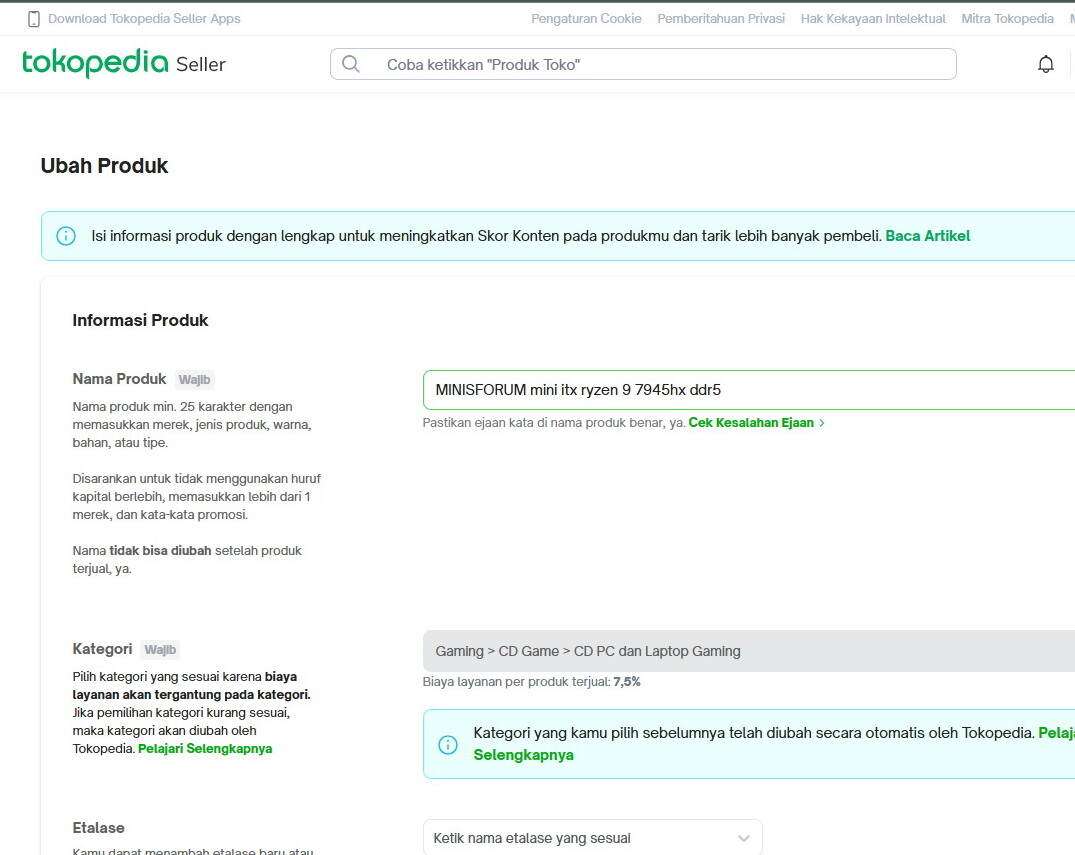The image size is (1075, 855).
Task: Click the "Informasi Produk" section heading
Action: point(141,320)
